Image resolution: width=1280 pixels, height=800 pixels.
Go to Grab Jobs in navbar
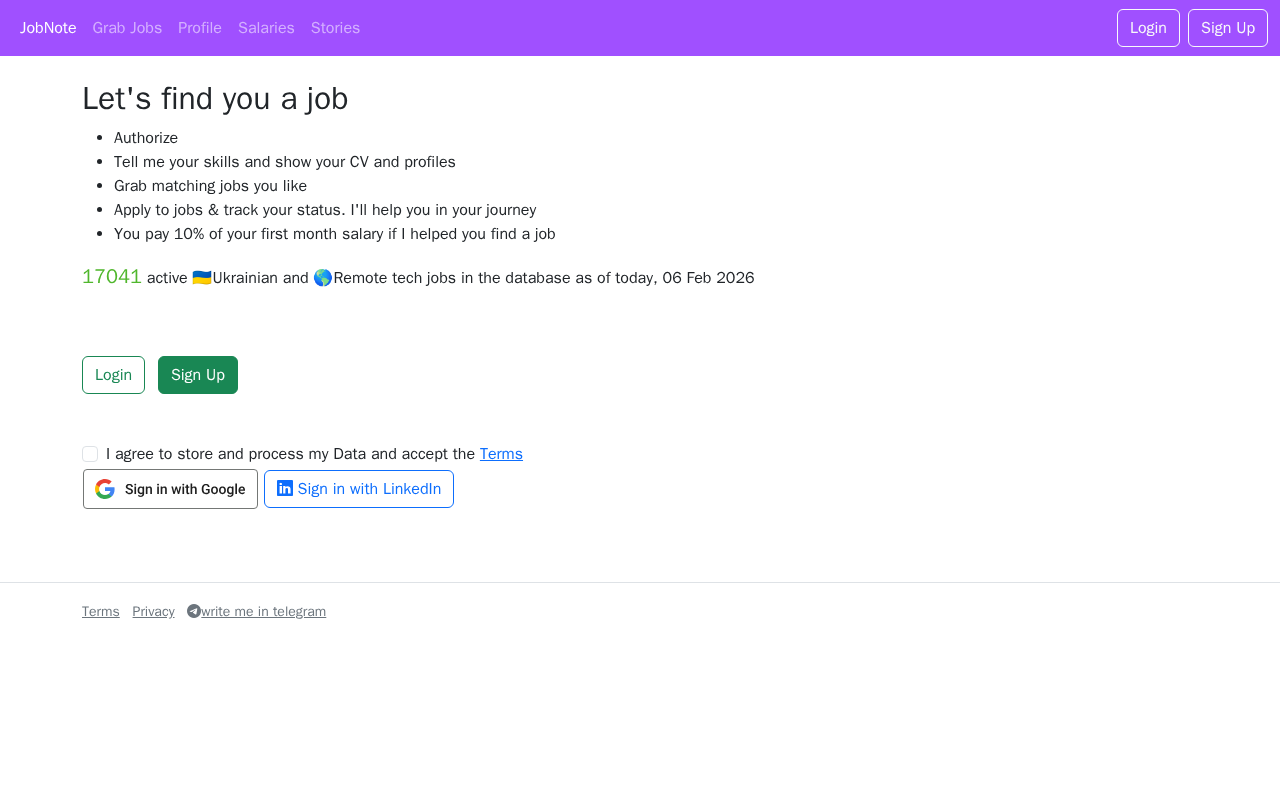pos(127,28)
